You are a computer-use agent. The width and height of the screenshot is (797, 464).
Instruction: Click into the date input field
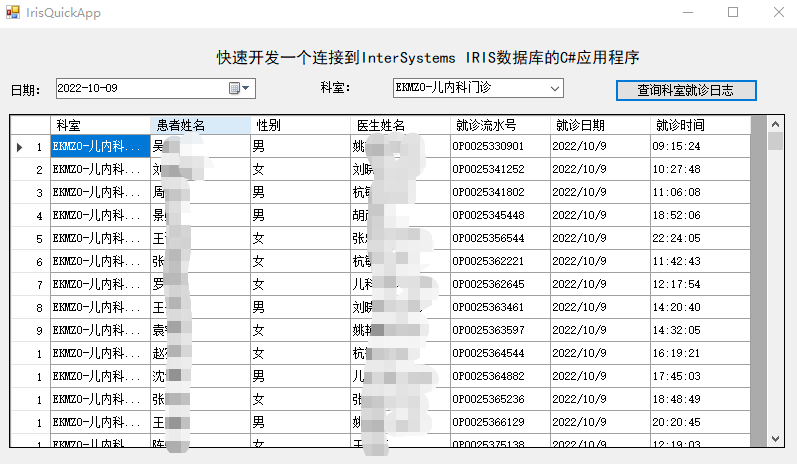point(140,89)
